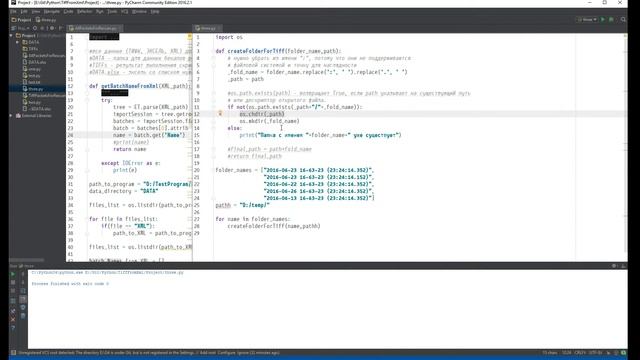Image resolution: width=640 pixels, height=360 pixels.
Task: Open the Help menu
Action: click(x=155, y=11)
